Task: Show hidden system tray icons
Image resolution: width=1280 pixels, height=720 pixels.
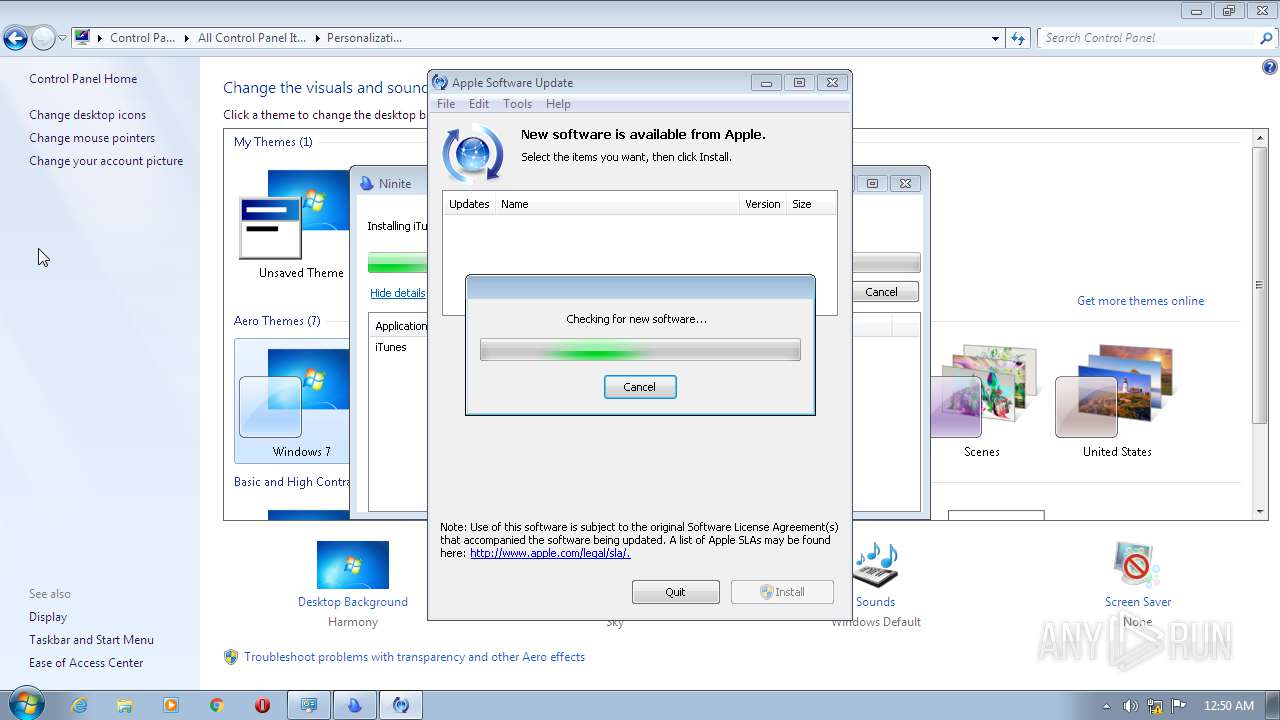Action: point(1106,706)
